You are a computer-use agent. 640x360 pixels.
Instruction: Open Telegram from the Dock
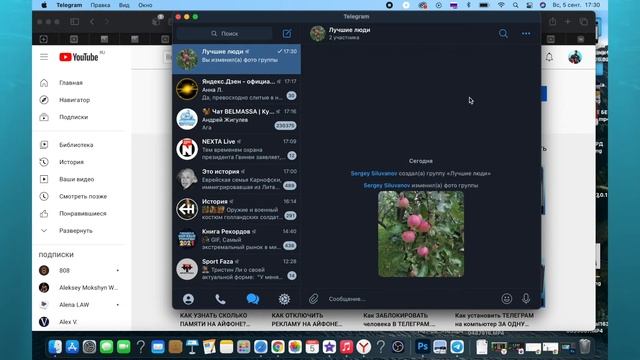tap(457, 347)
